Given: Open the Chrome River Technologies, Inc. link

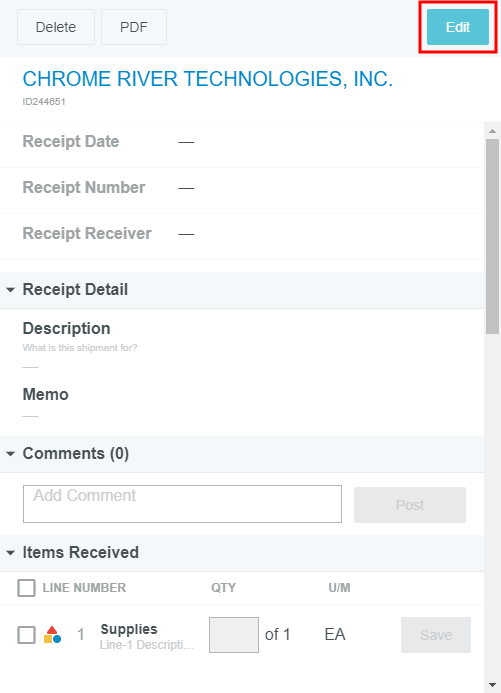Looking at the screenshot, I should pyautogui.click(x=208, y=79).
